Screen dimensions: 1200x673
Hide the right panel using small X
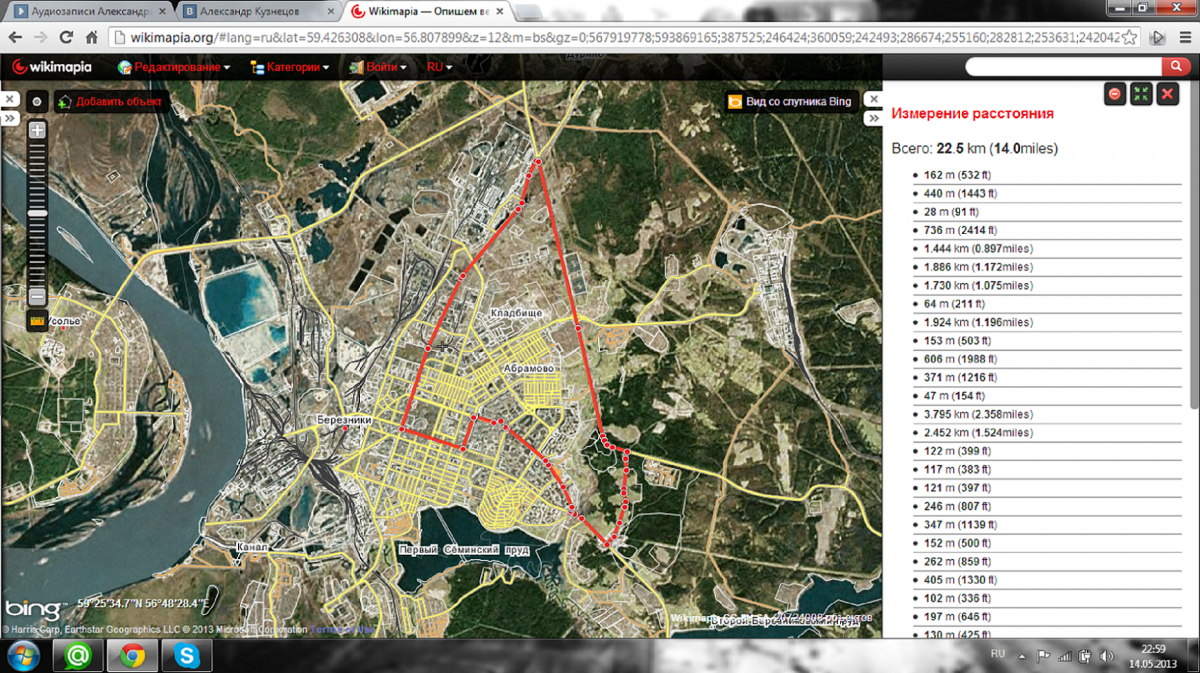point(872,100)
